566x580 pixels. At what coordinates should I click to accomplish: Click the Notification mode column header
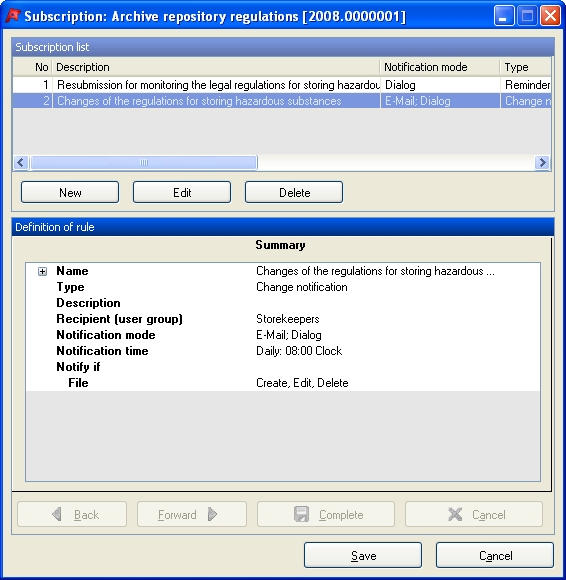440,67
